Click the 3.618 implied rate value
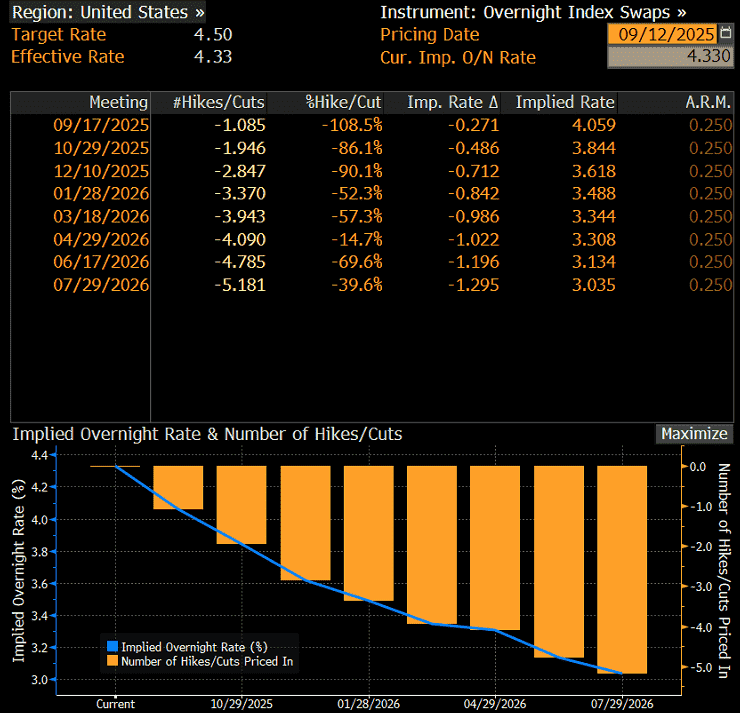Viewport: 740px width, 713px height. pyautogui.click(x=594, y=171)
